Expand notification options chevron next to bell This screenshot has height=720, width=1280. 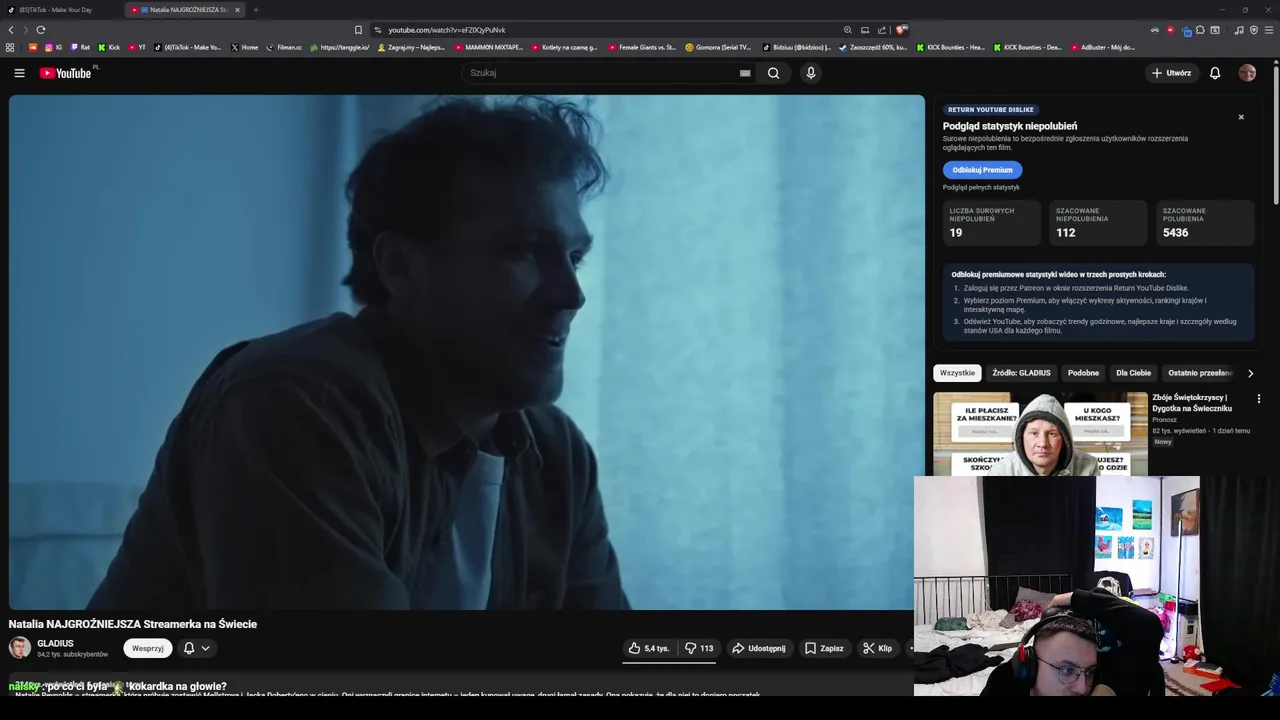pos(205,648)
